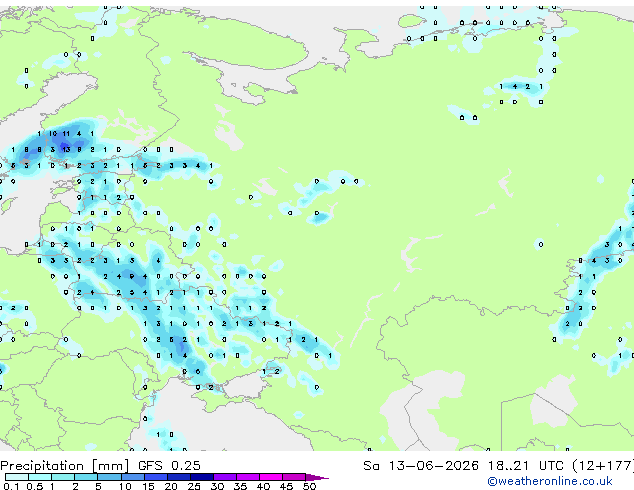This screenshot has height=490, width=634.
Task: Select the 'GFS 0.25' model label
Action: (x=169, y=466)
